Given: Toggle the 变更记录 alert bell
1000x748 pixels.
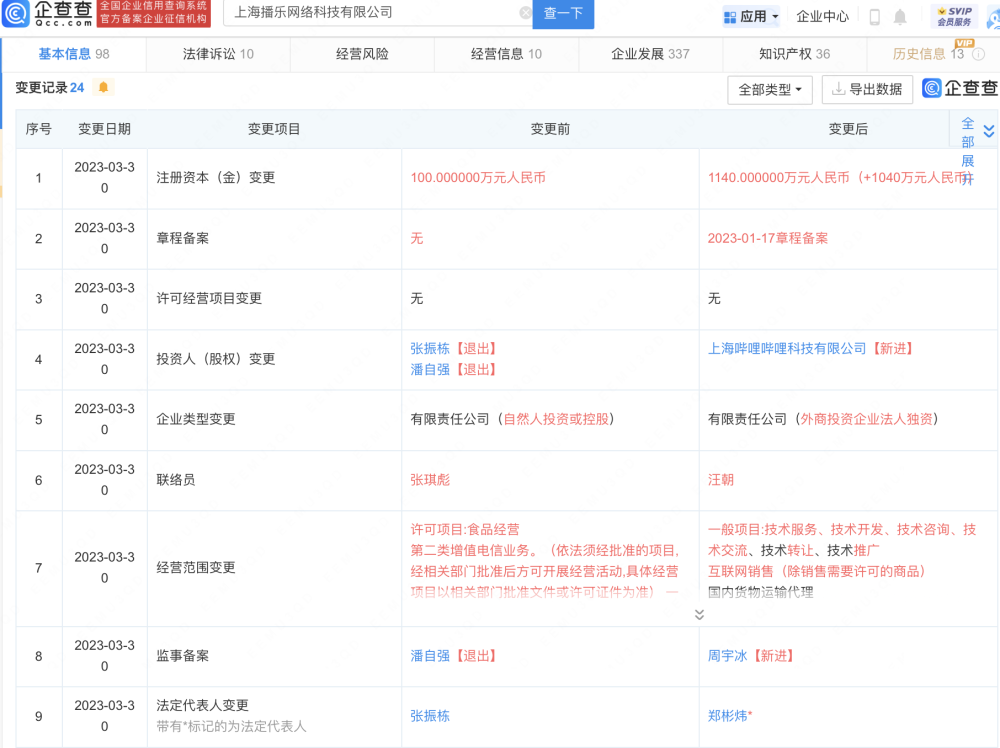Looking at the screenshot, I should 103,87.
